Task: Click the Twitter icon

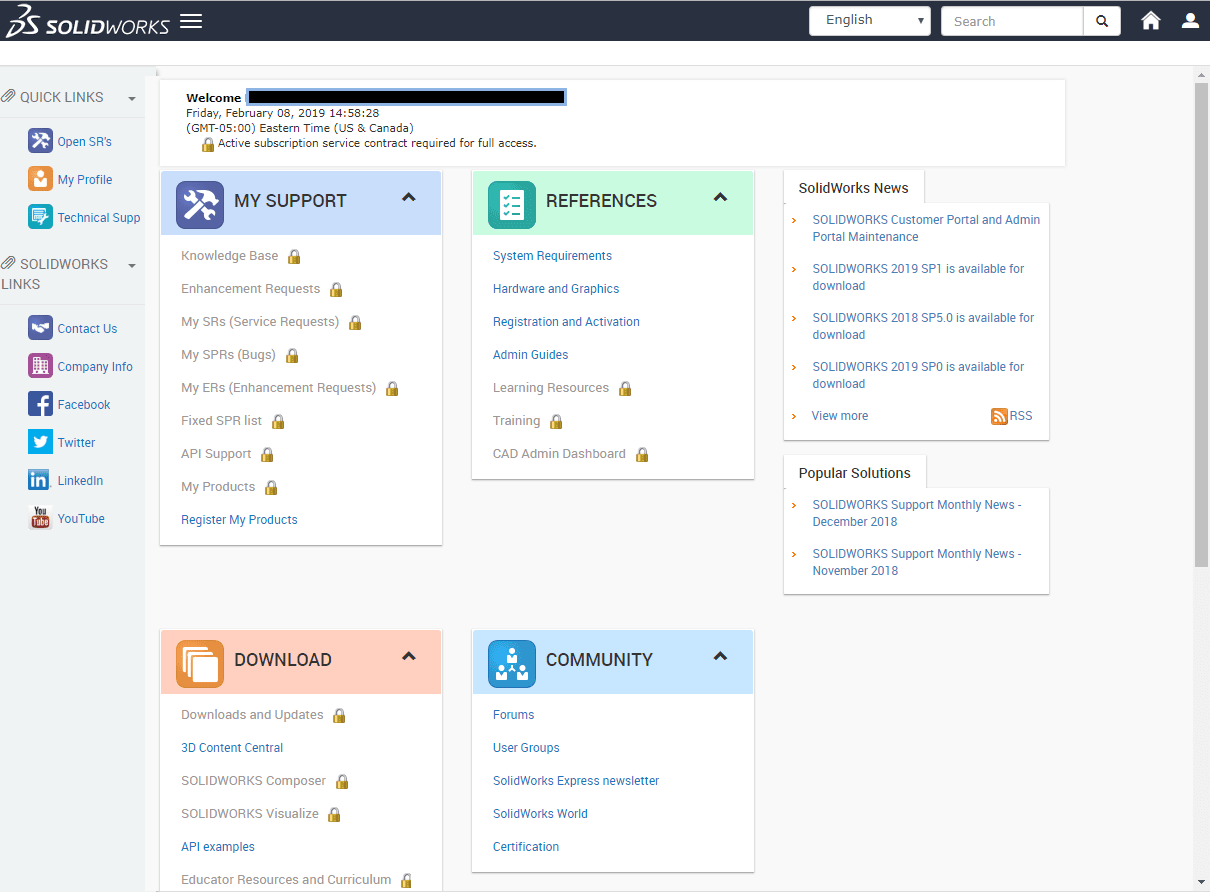Action: tap(40, 442)
